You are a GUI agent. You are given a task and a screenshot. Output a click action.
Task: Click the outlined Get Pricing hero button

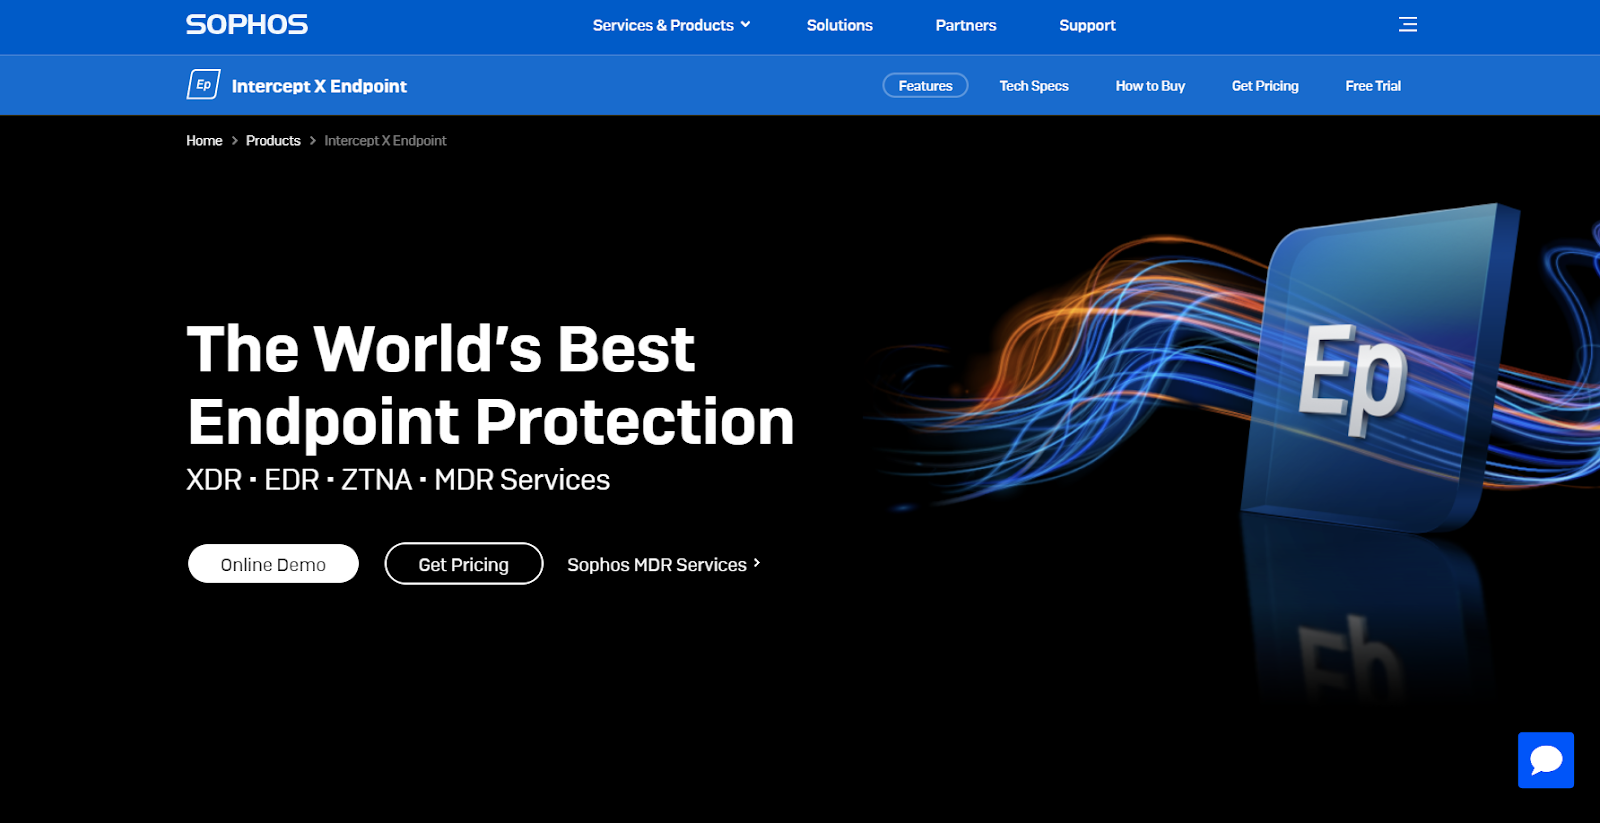(x=464, y=564)
